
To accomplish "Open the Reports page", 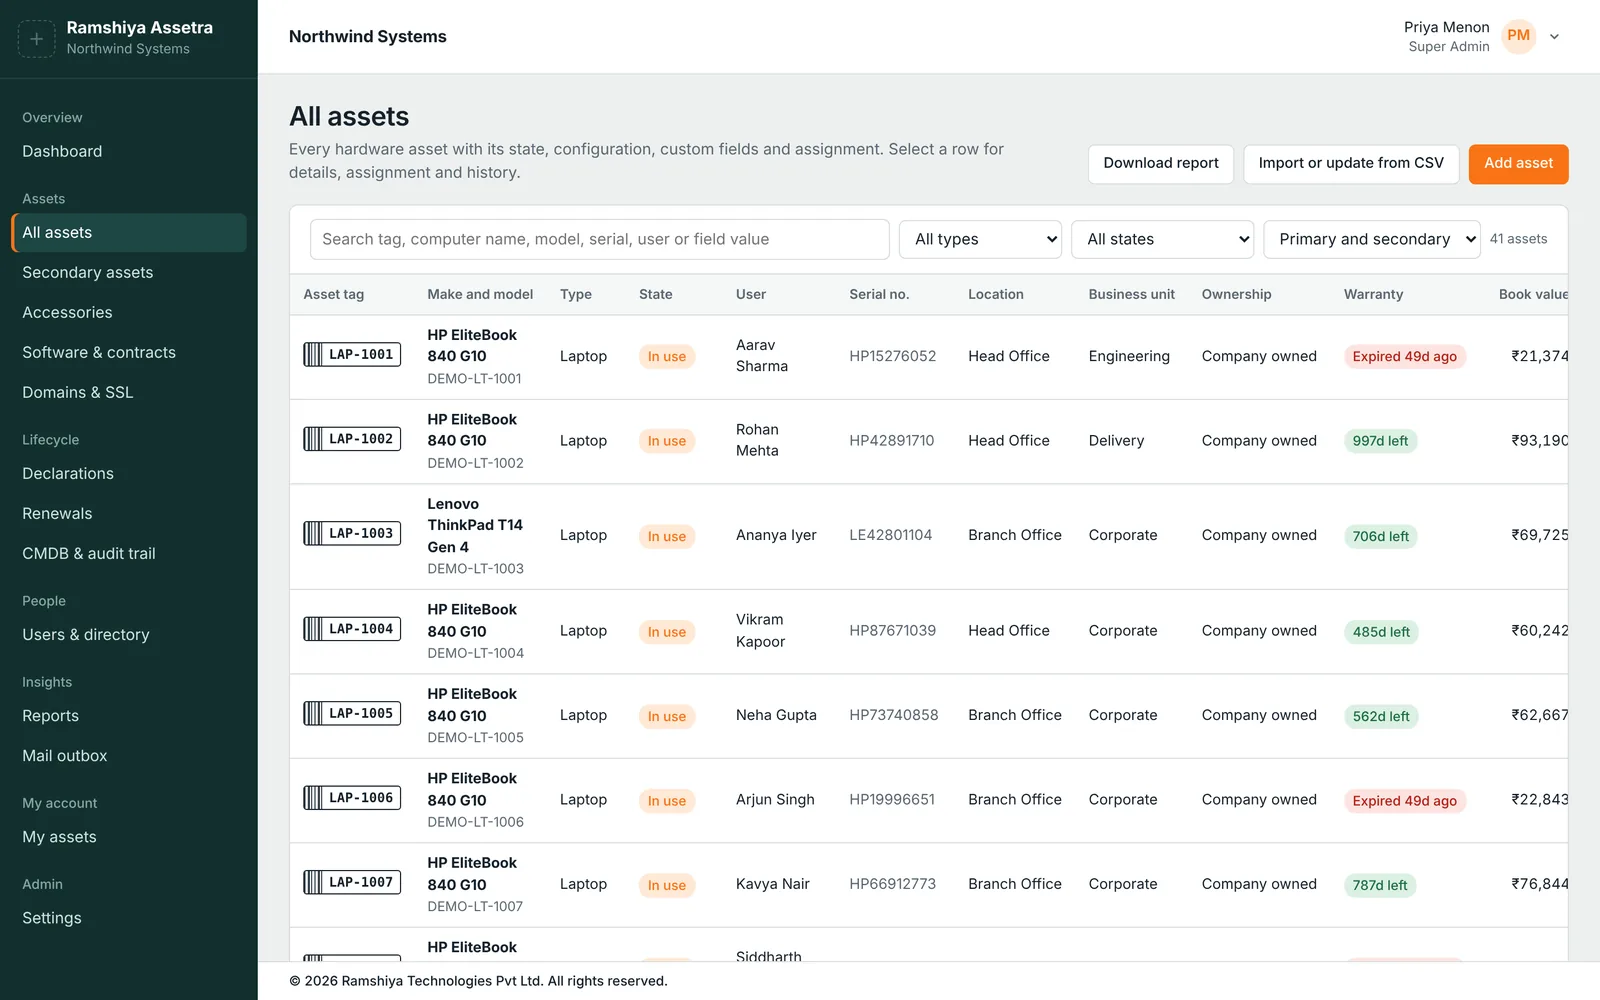I will tap(128, 715).
